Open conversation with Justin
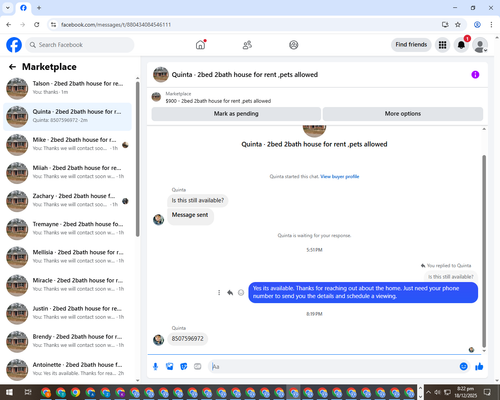500x400 pixels. 67,314
